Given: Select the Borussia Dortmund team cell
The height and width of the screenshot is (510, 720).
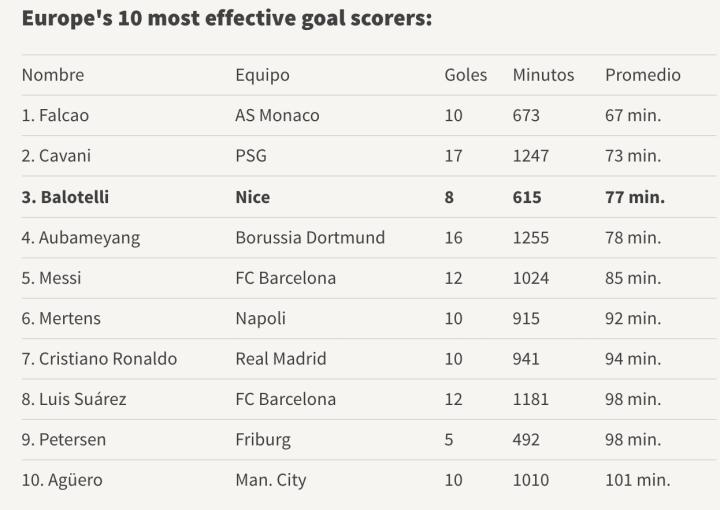Looking at the screenshot, I should coord(310,238).
